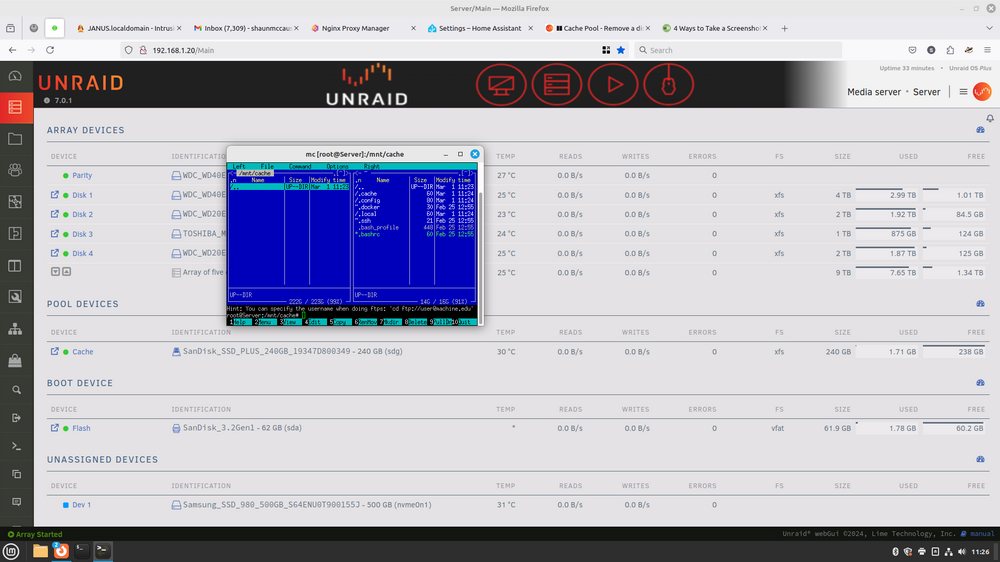
Task: Open the Disk 3 device link
Action: 82,234
